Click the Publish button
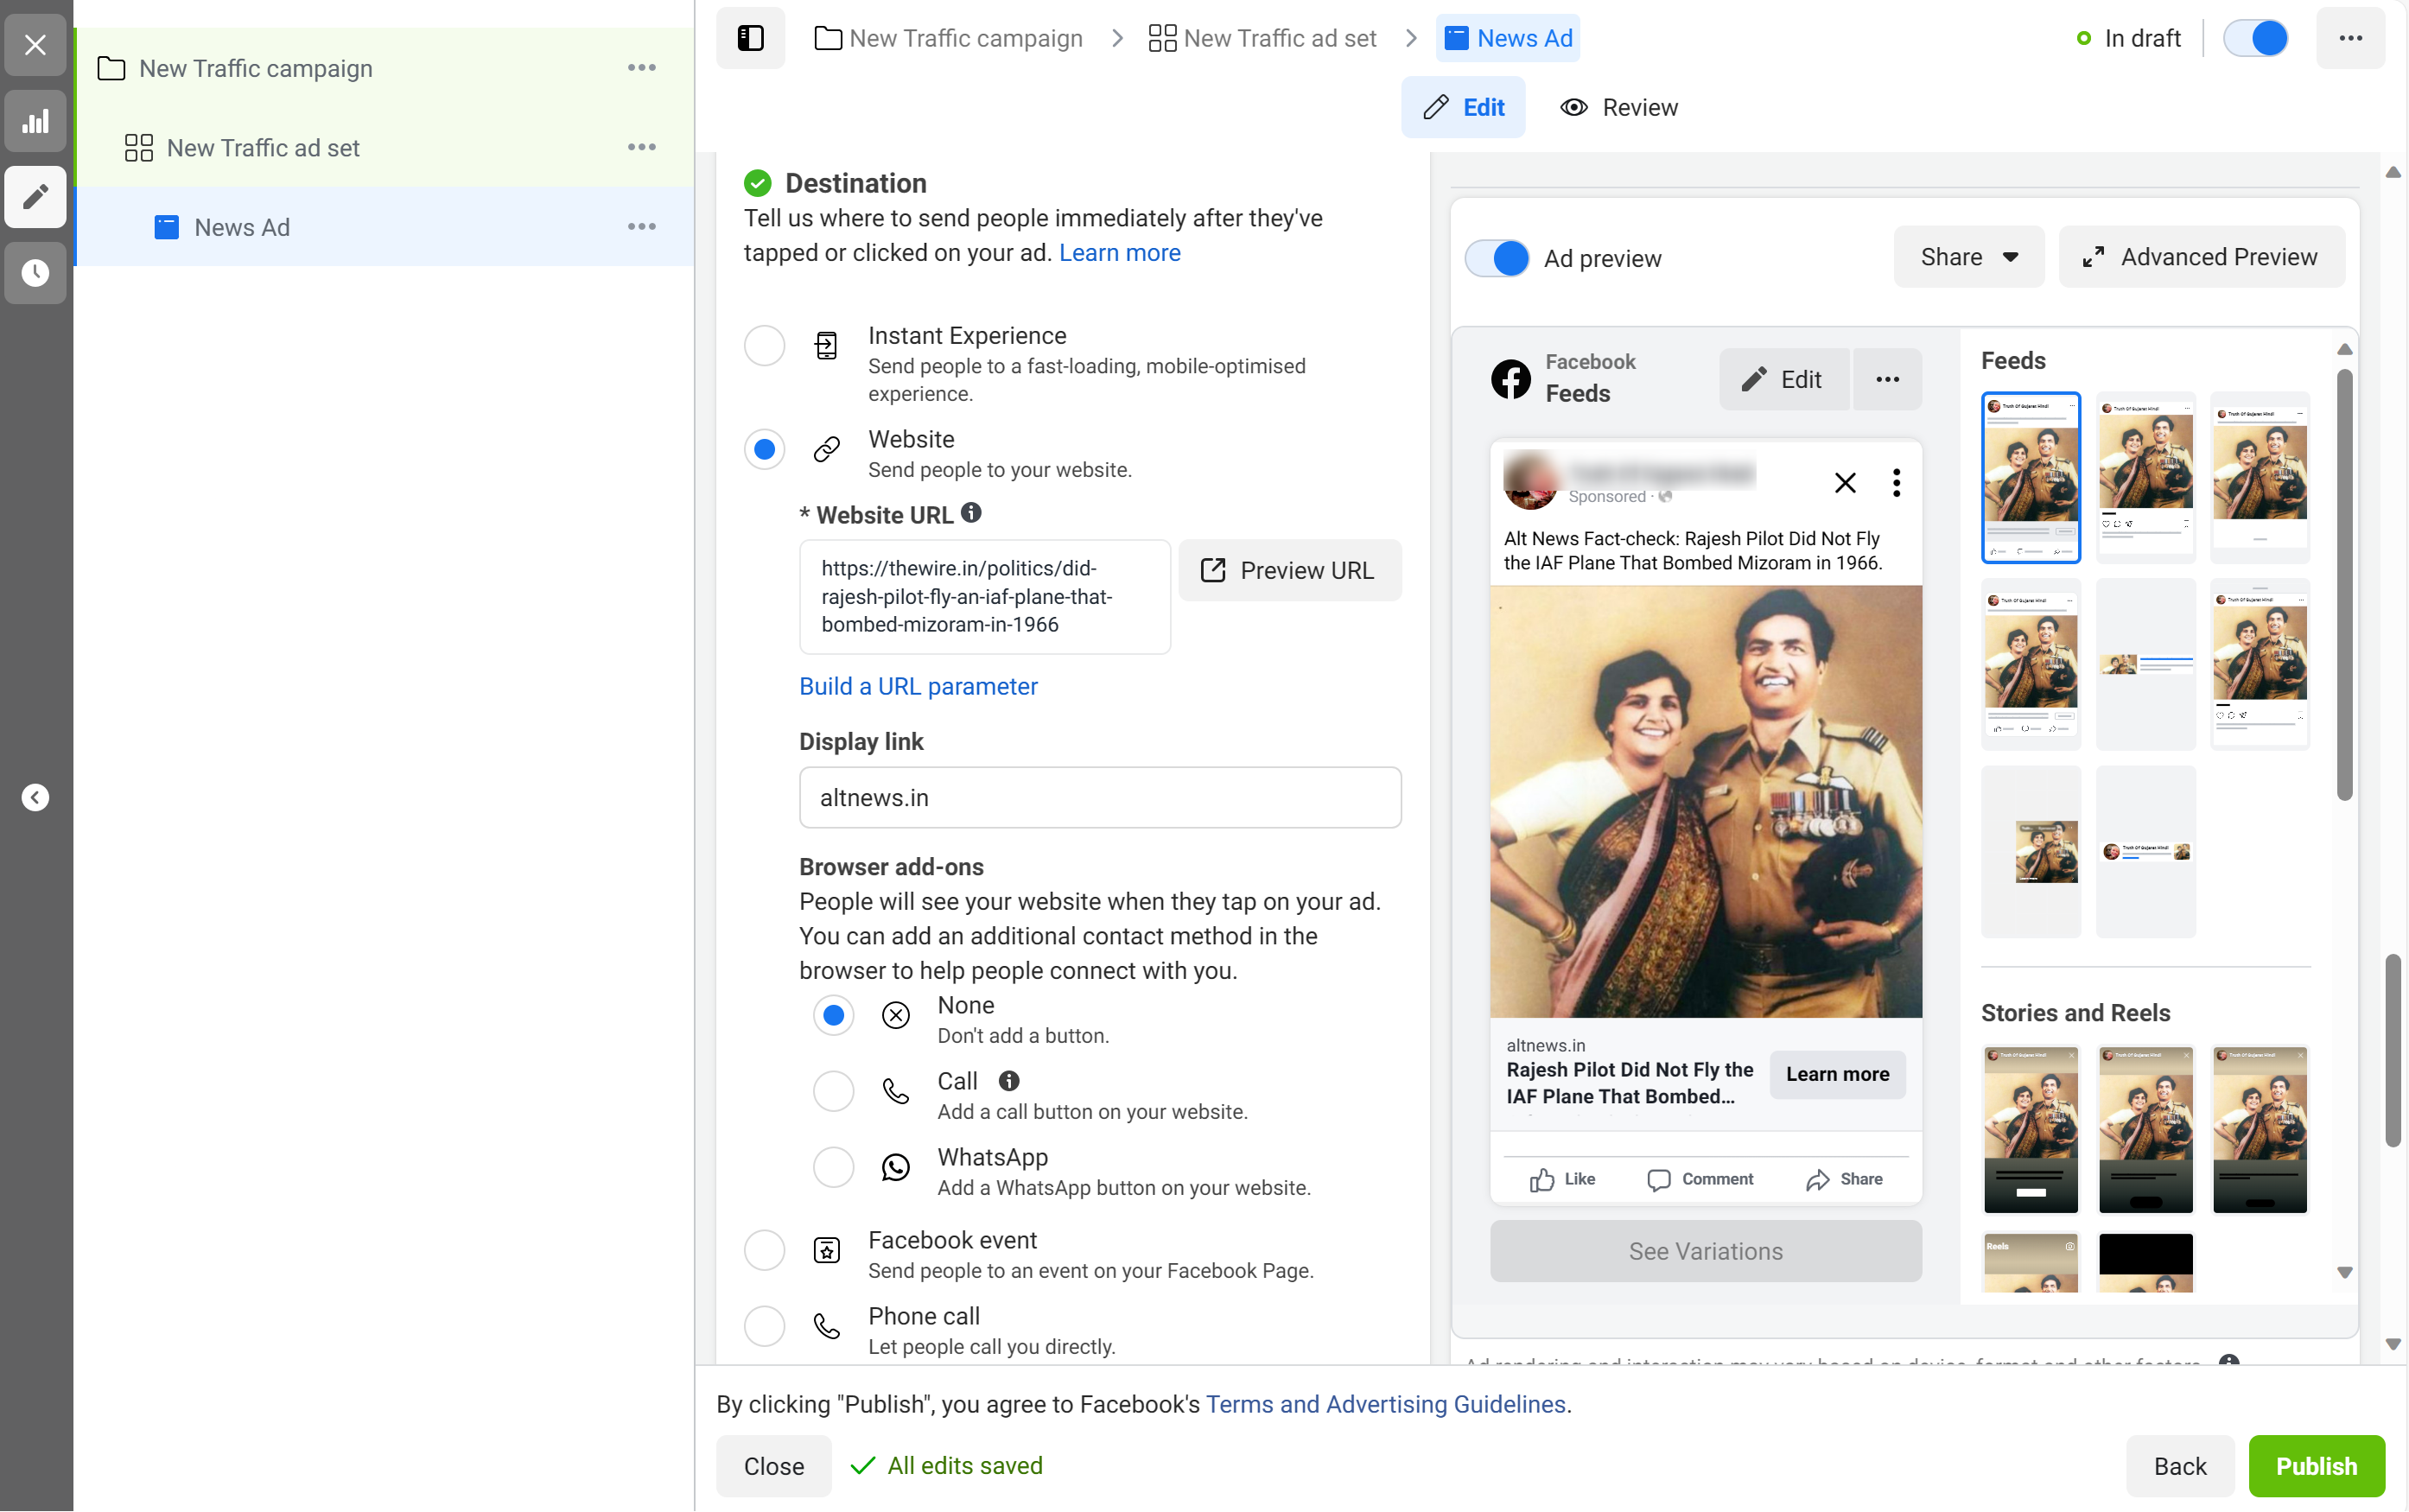 (2317, 1466)
